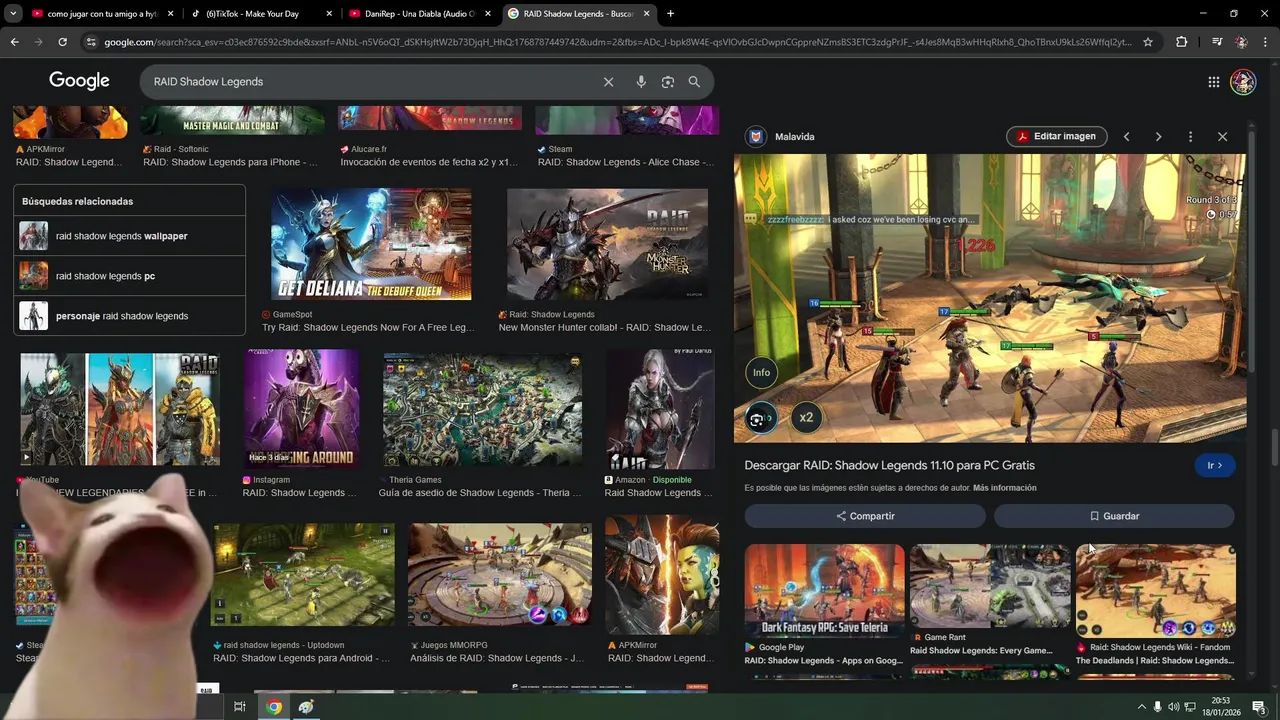Show hidden system tray icons
This screenshot has width=1280, height=720.
(x=1141, y=707)
